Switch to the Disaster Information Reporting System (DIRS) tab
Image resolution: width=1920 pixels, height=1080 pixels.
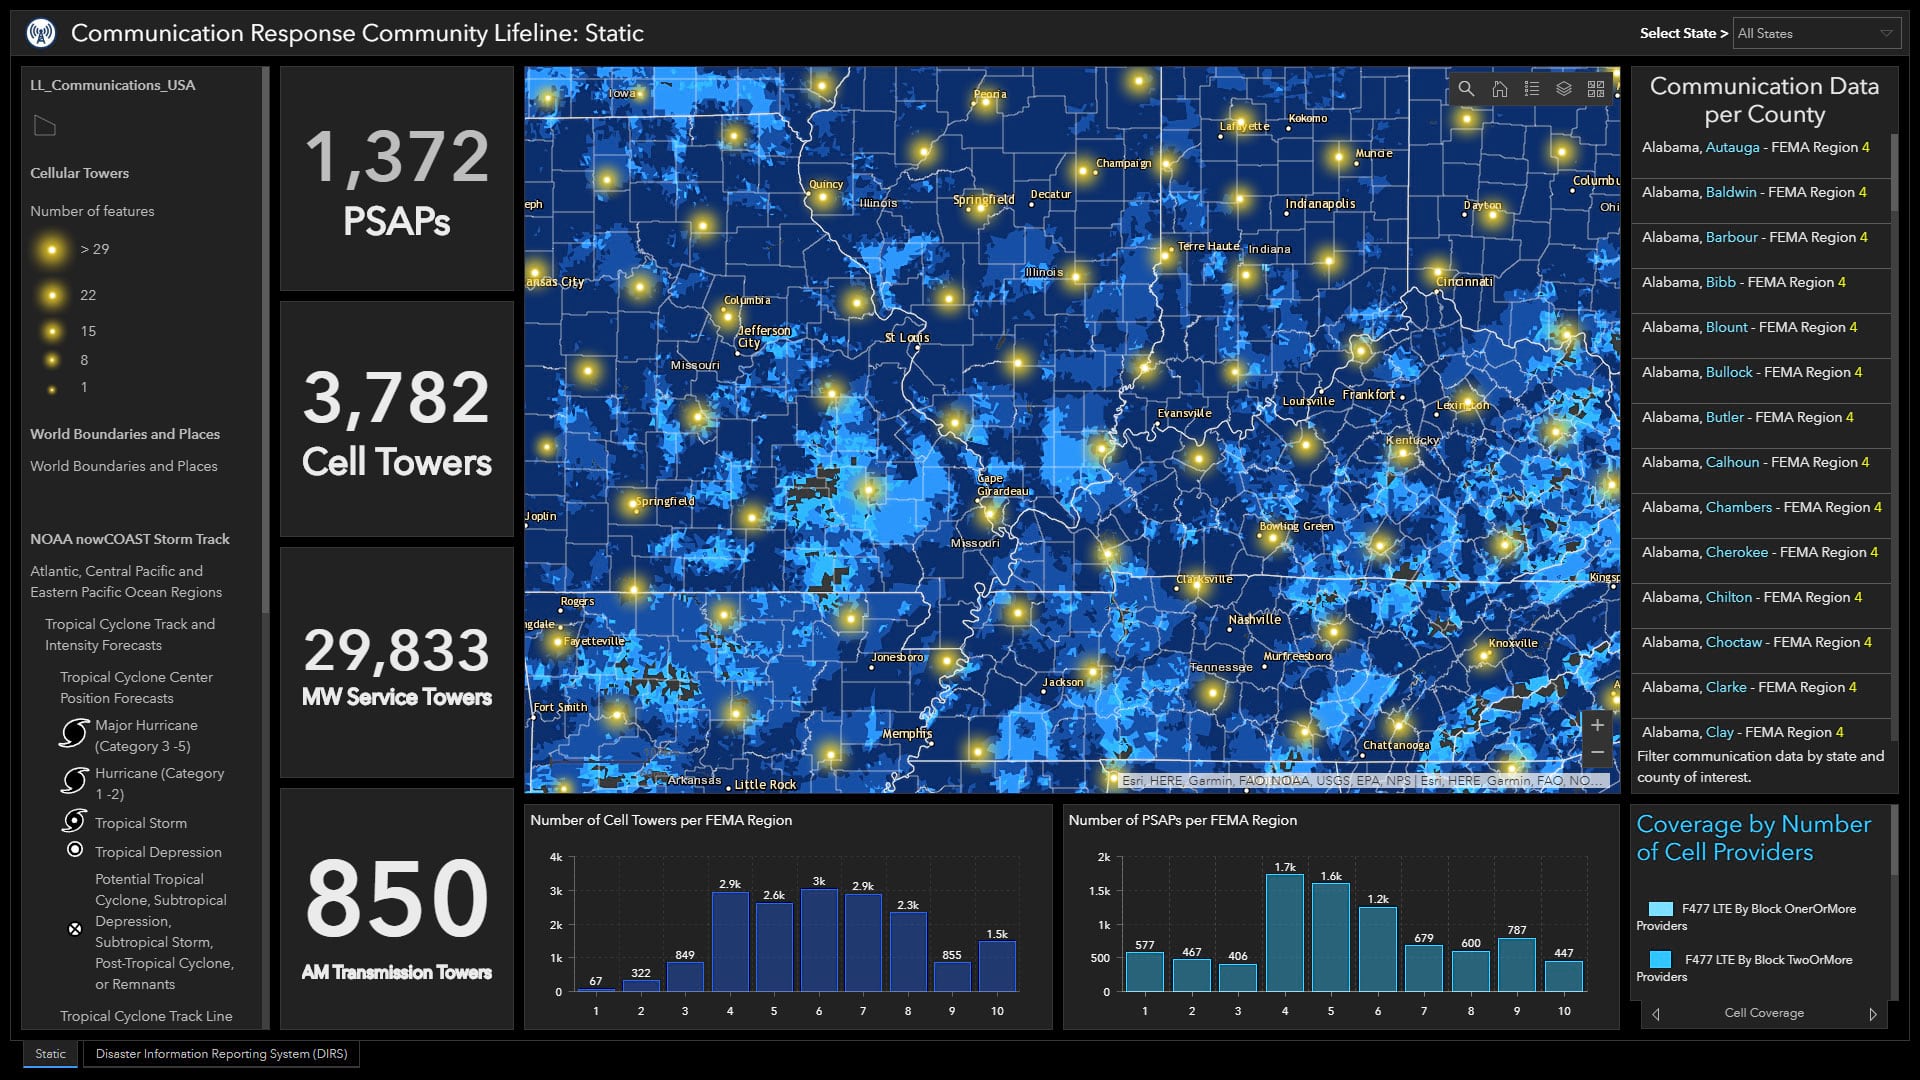pyautogui.click(x=221, y=1054)
